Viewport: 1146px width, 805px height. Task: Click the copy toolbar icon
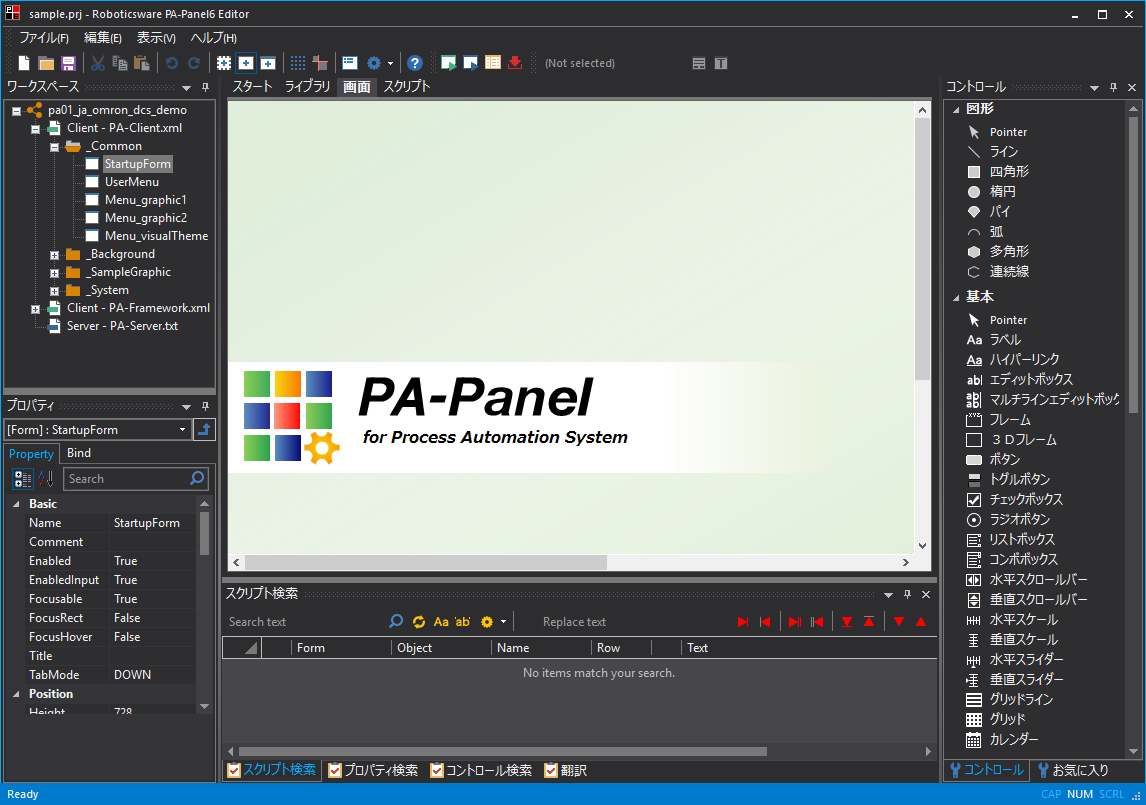pyautogui.click(x=120, y=64)
